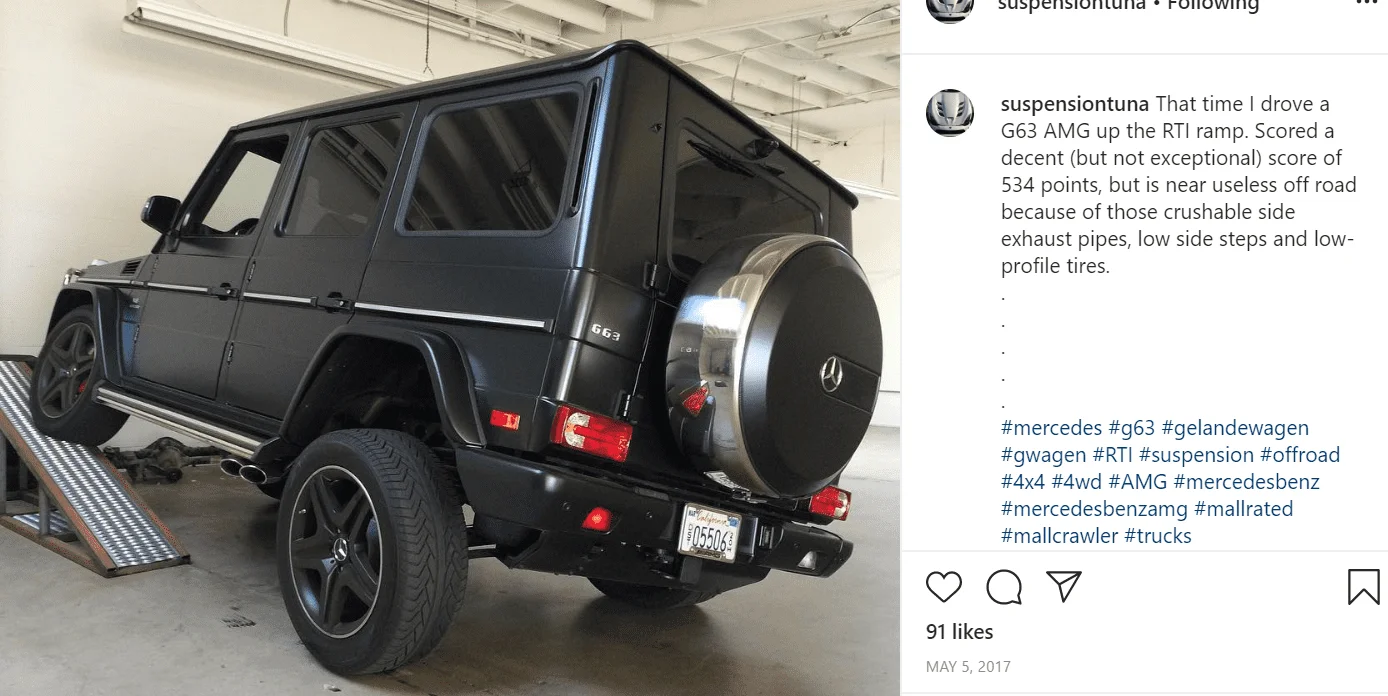
Task: Like the post with heart icon
Action: 944,586
